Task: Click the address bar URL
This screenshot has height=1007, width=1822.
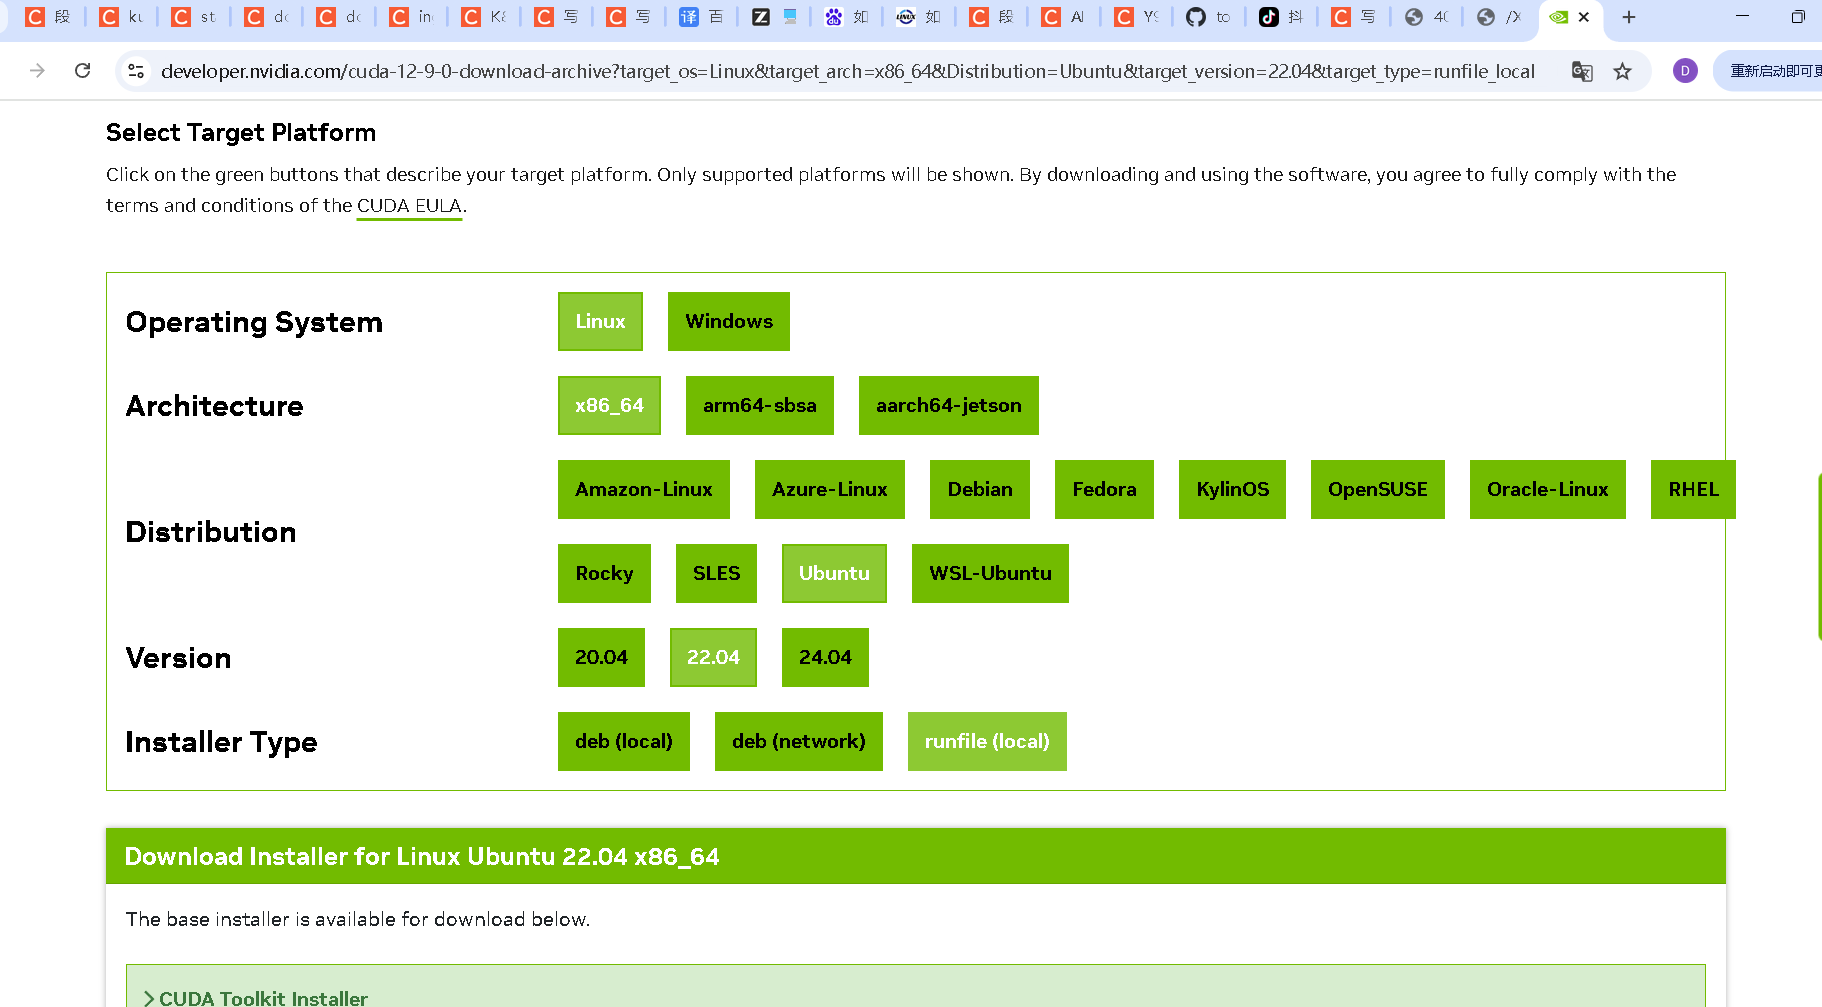Action: [x=847, y=71]
